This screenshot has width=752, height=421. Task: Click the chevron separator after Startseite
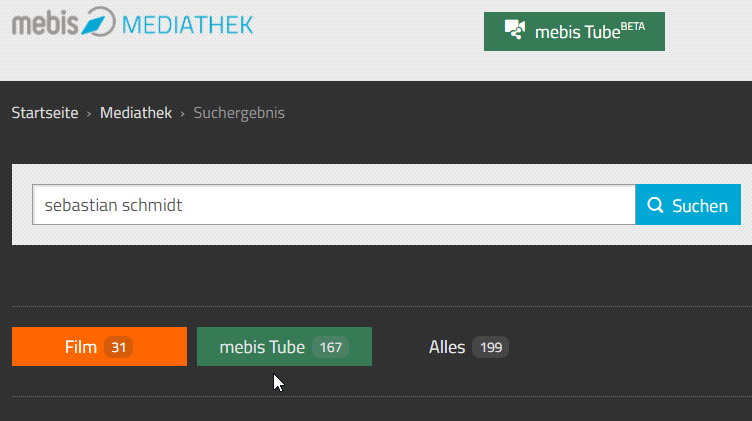89,113
